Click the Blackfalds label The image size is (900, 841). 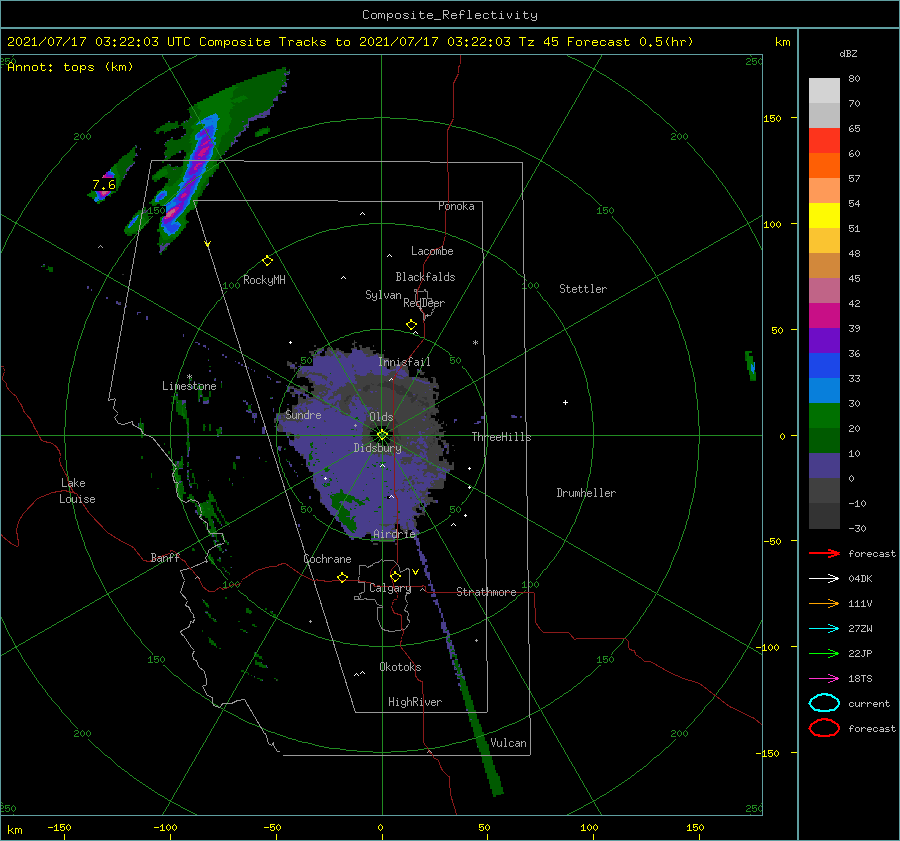[x=425, y=277]
